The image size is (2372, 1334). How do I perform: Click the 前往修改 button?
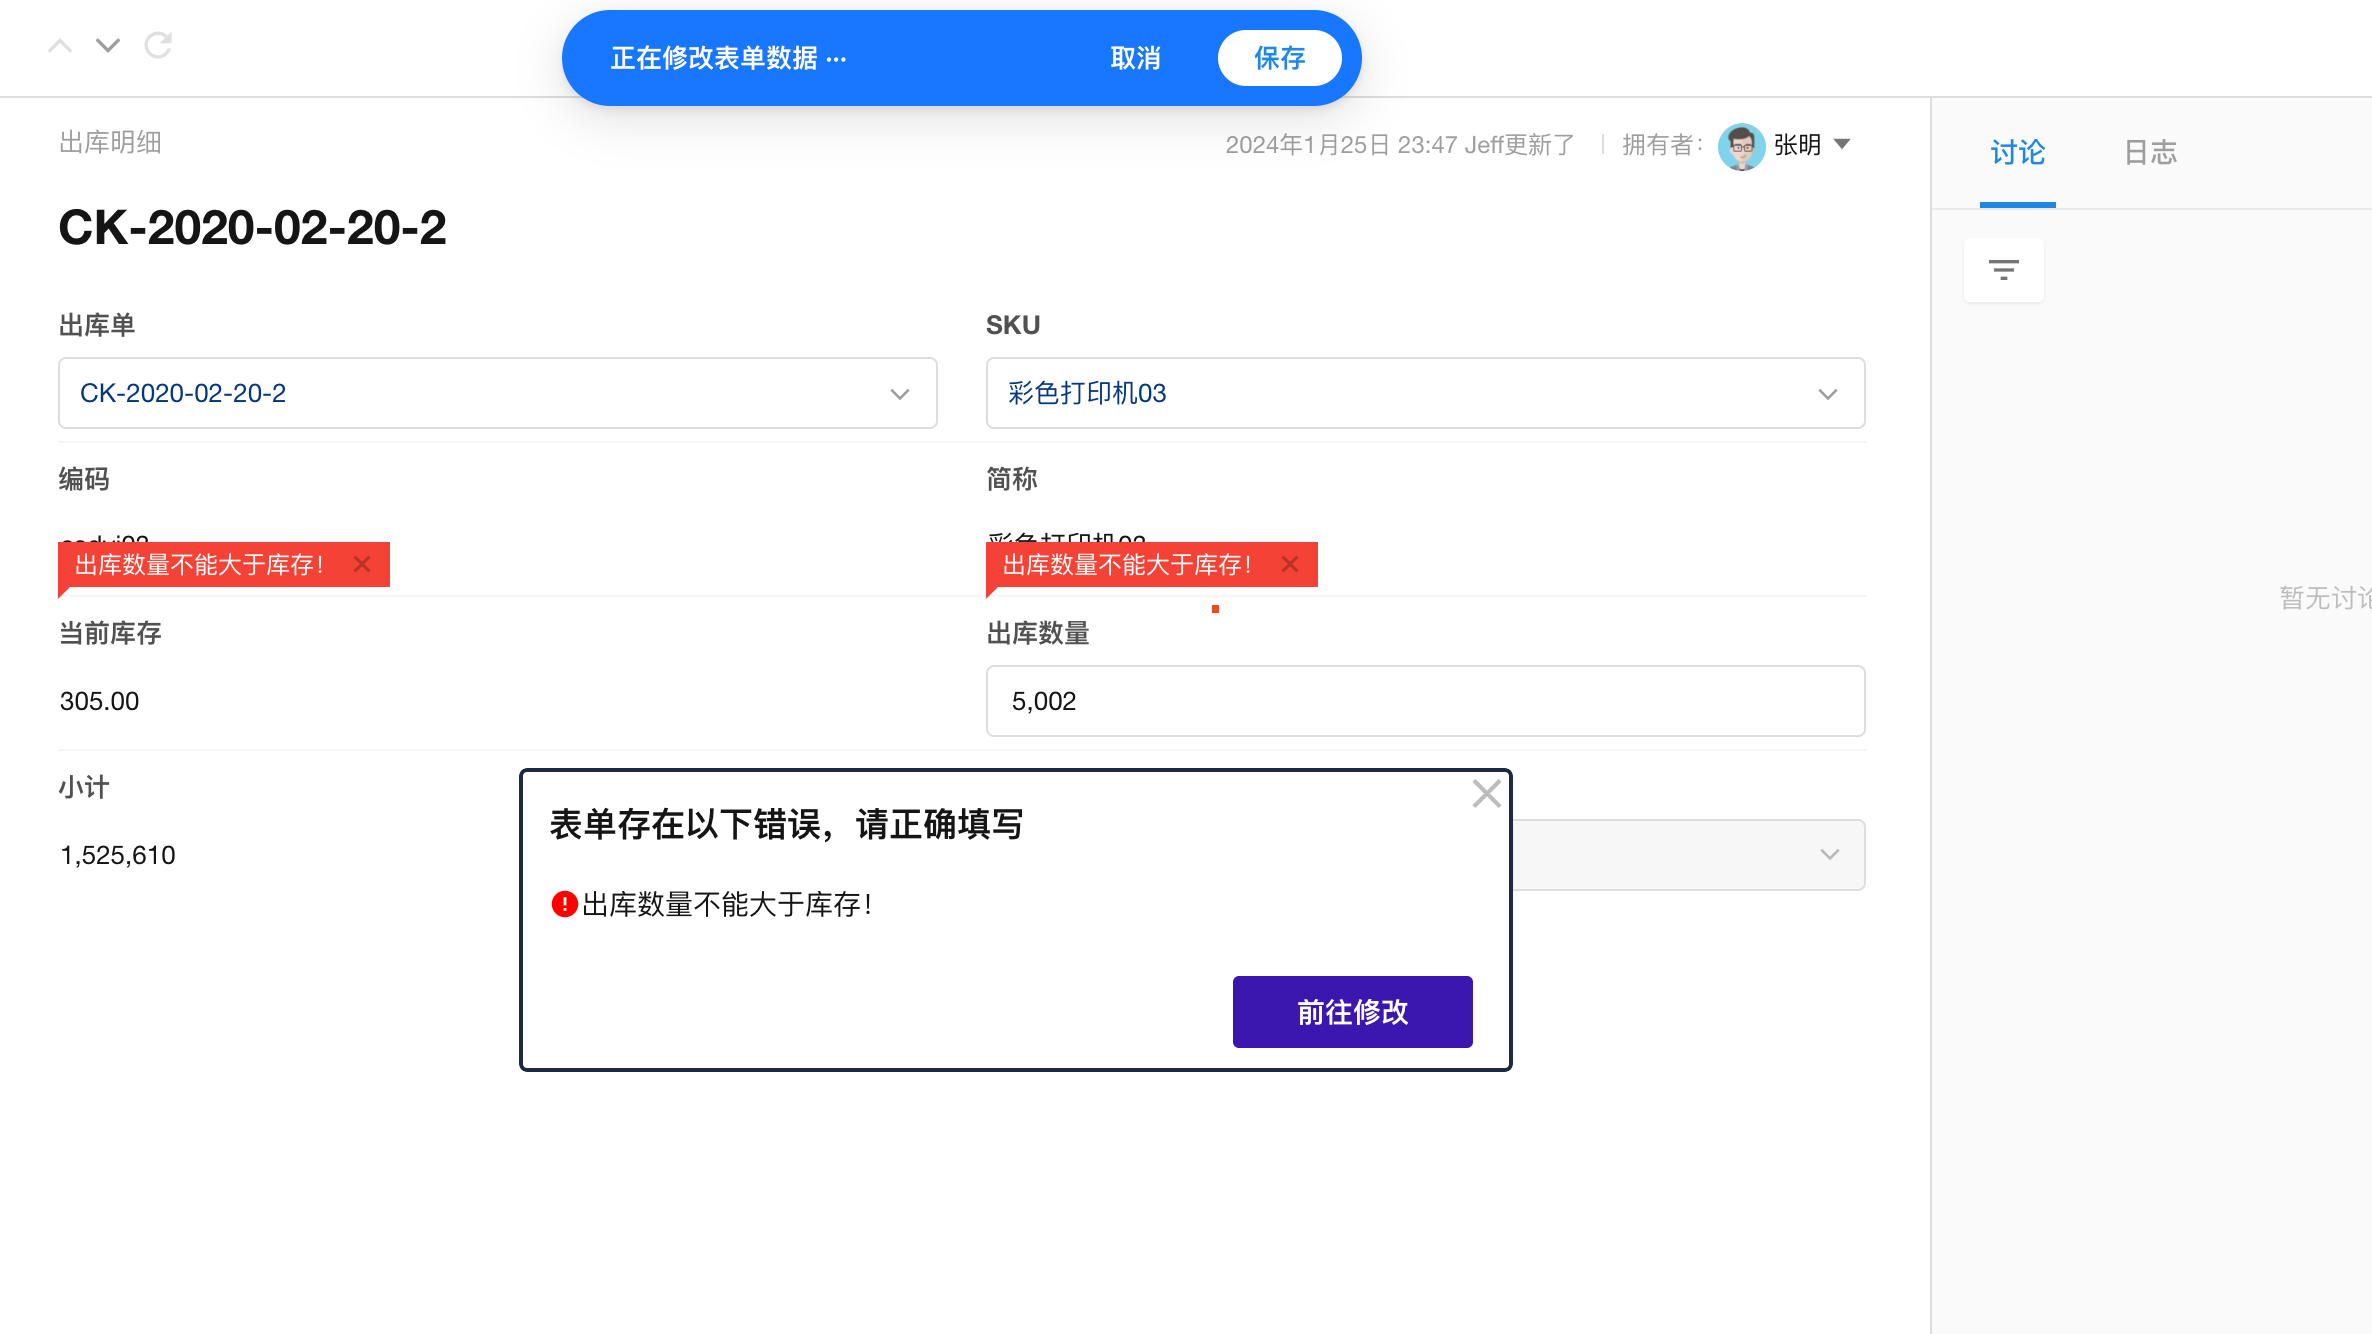click(1352, 1012)
